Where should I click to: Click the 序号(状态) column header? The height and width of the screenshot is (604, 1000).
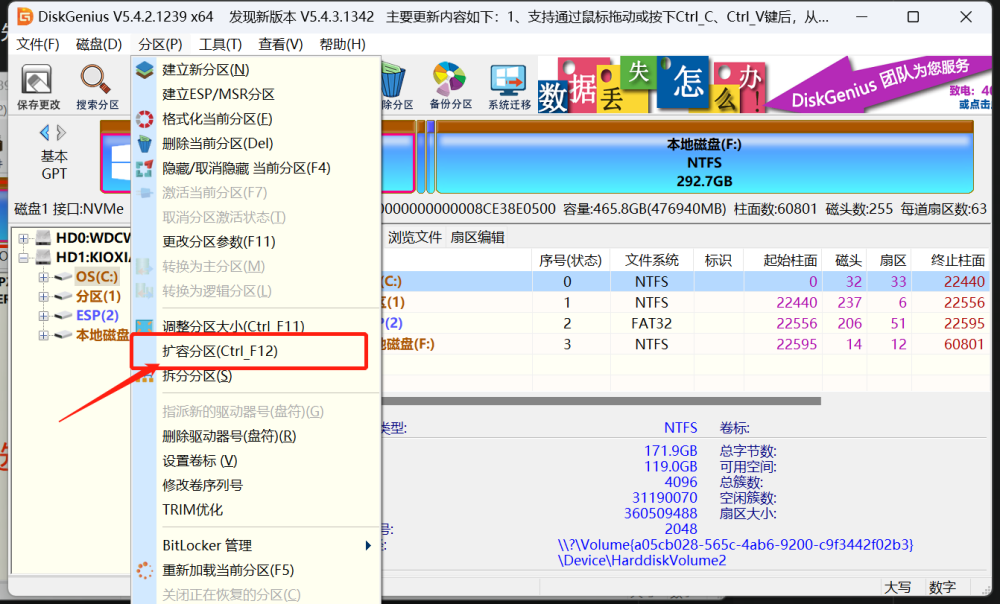tap(570, 260)
